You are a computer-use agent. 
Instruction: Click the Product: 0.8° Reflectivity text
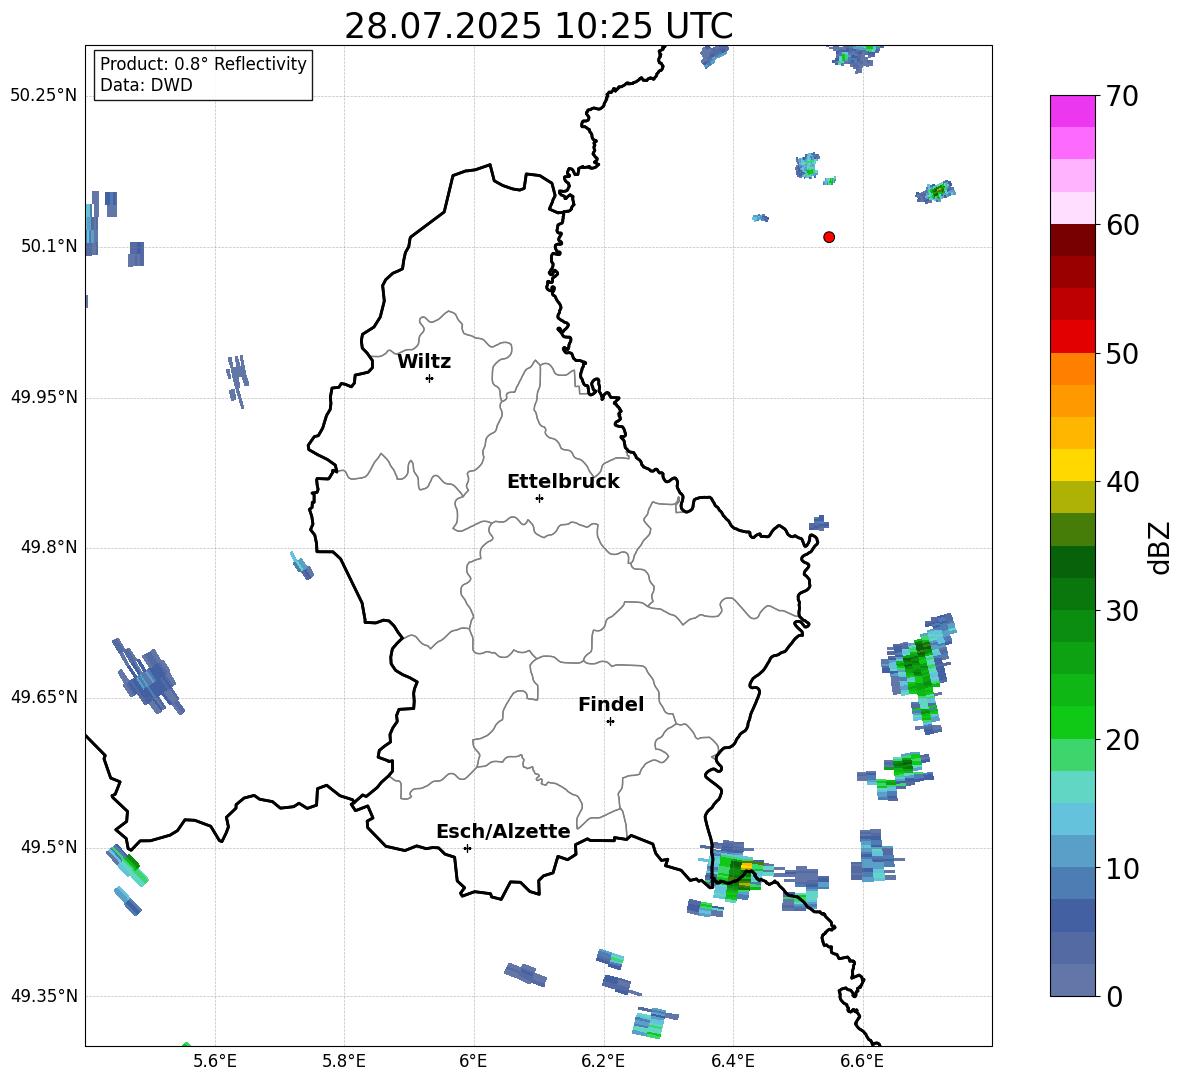coord(203,64)
